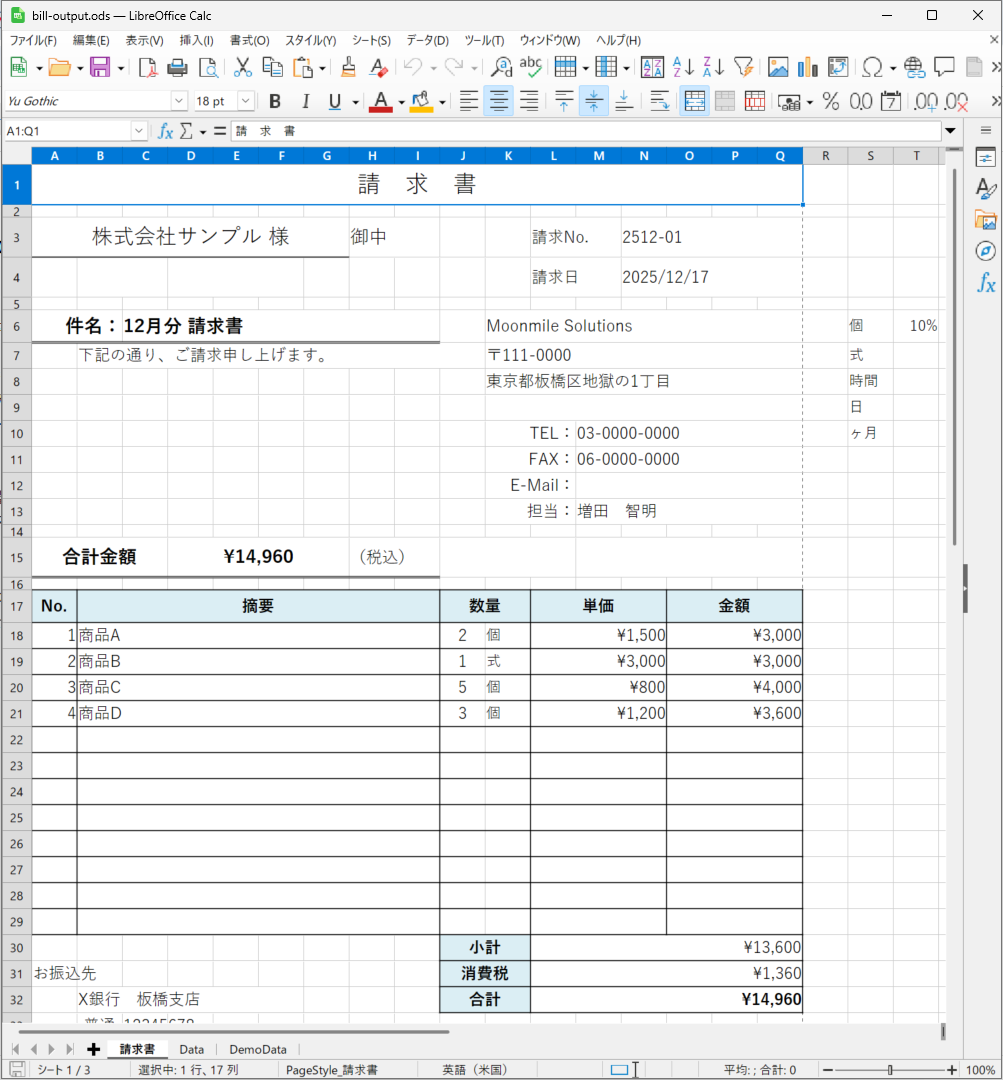Toggle Wrap Text button
1003x1080 pixels.
[659, 101]
